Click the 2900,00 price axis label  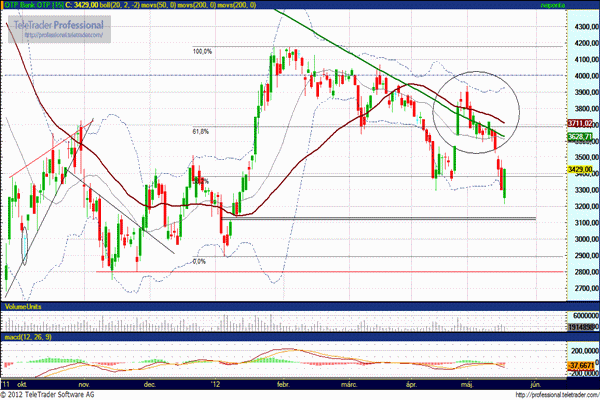[x=586, y=255]
